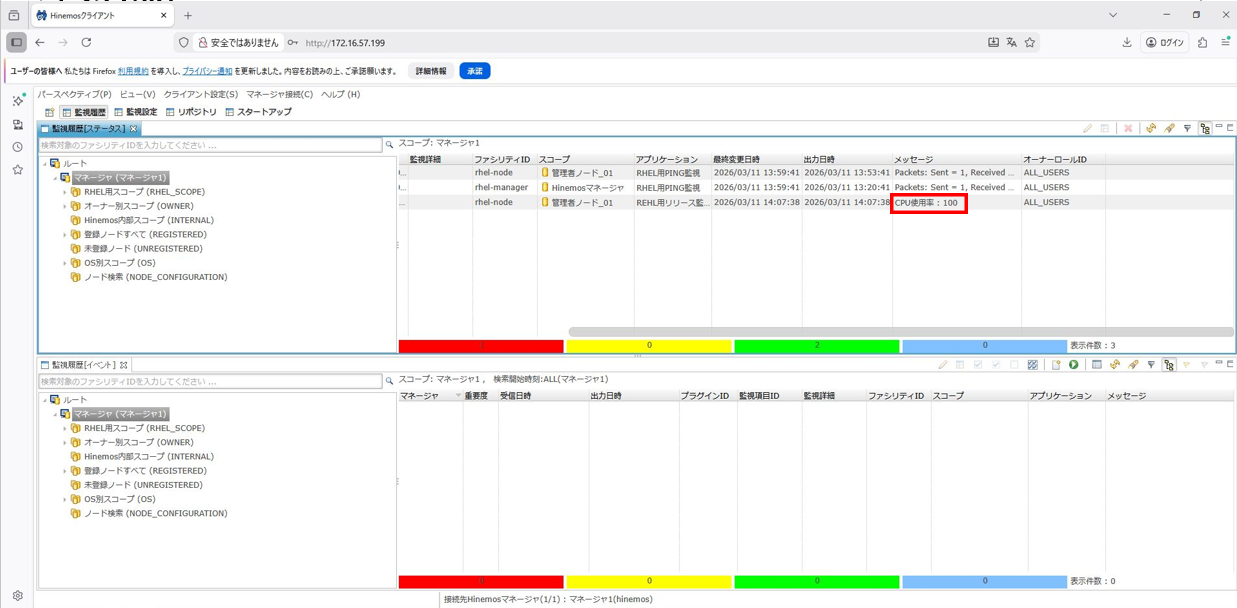Click the open perspective icon before 監視履歴
Screen dimensions: 1237x608
(x=49, y=112)
